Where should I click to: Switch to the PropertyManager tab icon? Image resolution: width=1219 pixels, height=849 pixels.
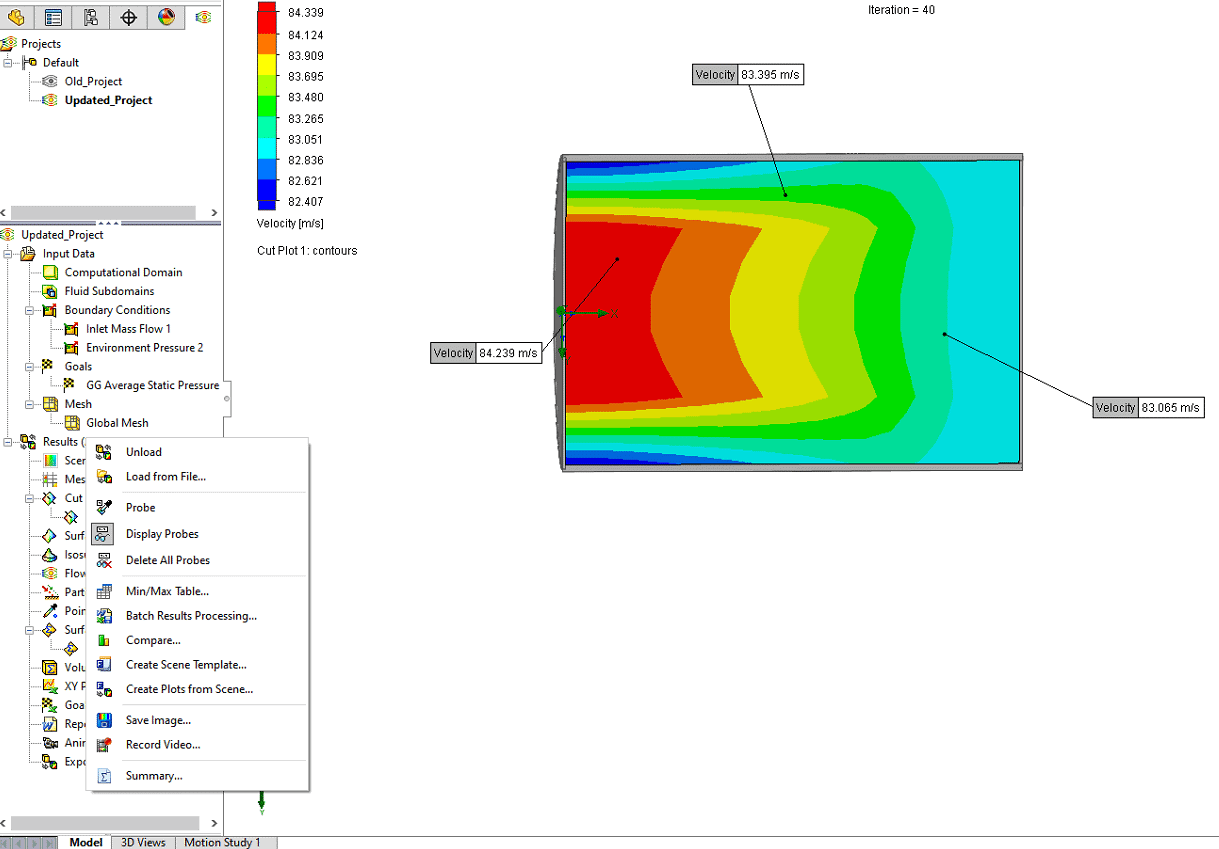54,17
